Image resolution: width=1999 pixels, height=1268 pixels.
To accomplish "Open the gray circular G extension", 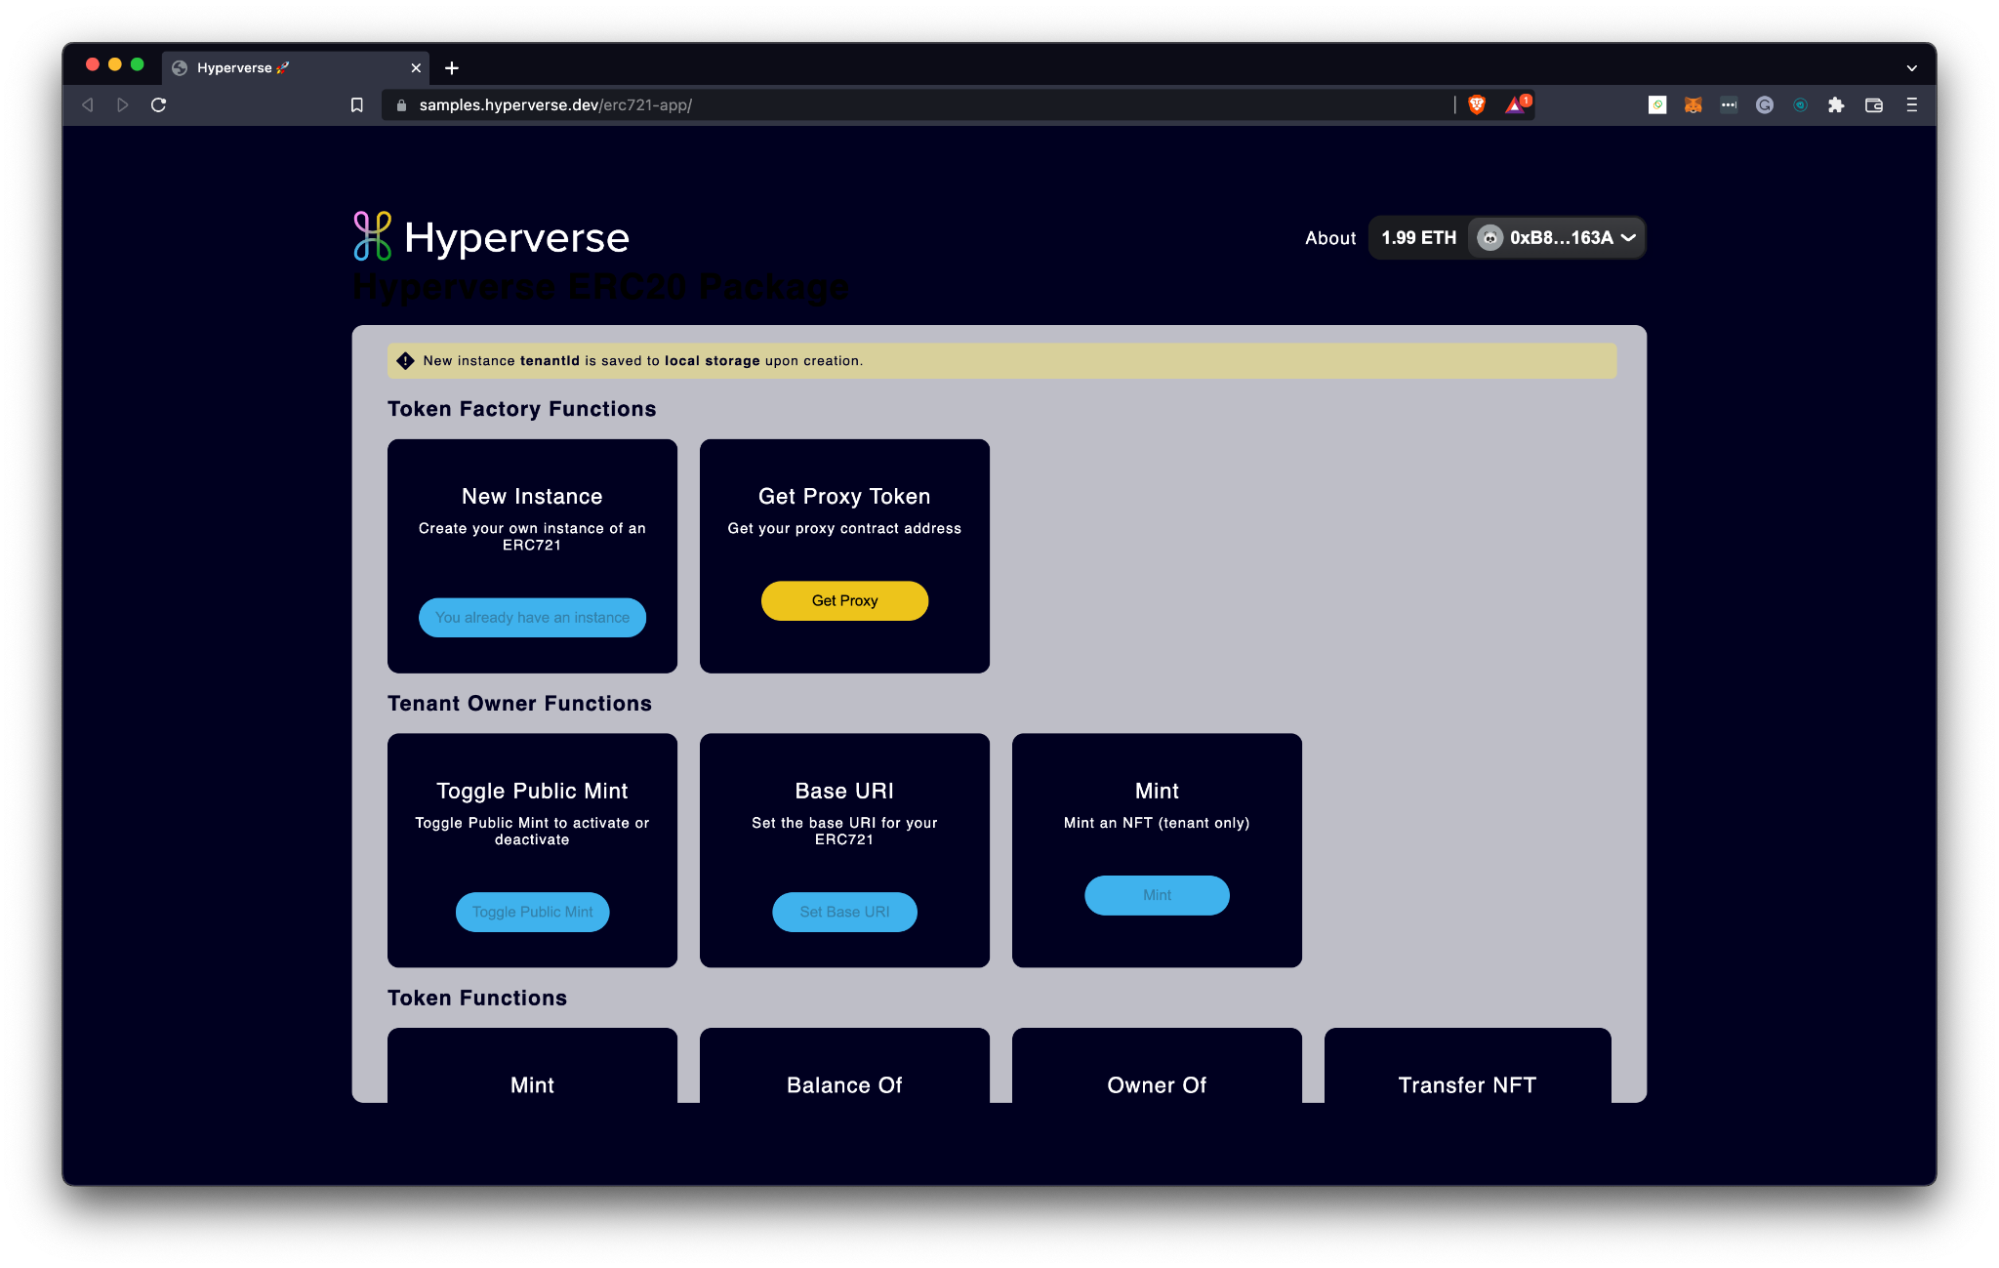I will (1765, 105).
